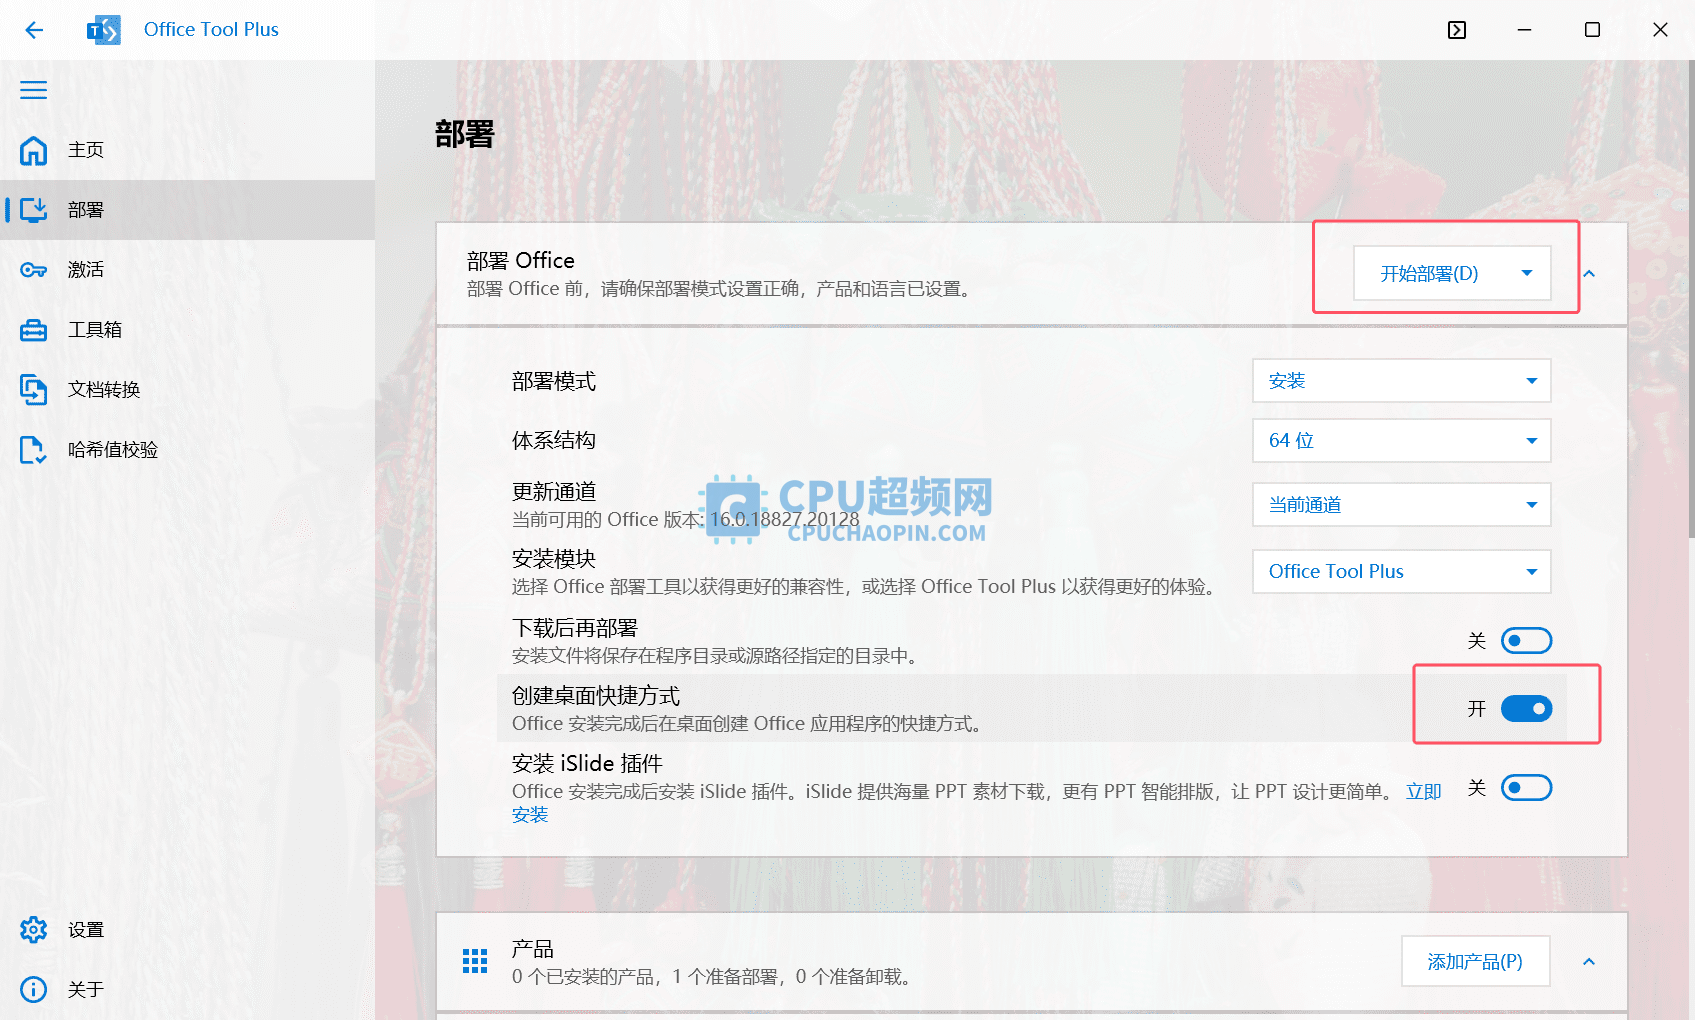Click the 添加产品(P) button
This screenshot has height=1020, width=1695.
click(1475, 961)
